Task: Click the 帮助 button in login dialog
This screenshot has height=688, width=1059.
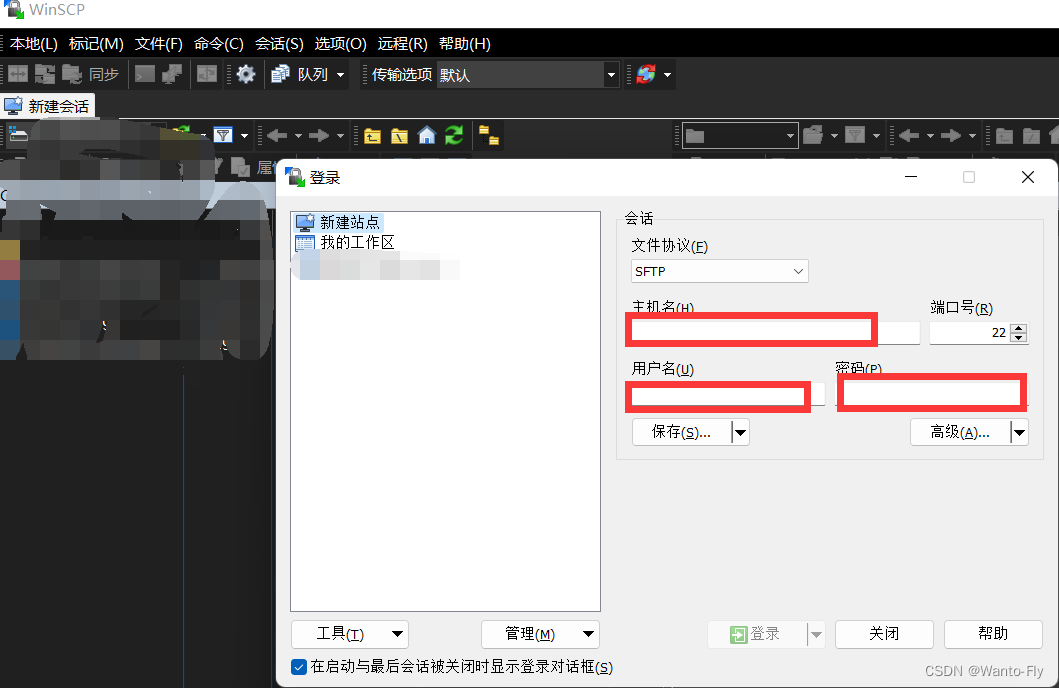Action: [x=993, y=634]
